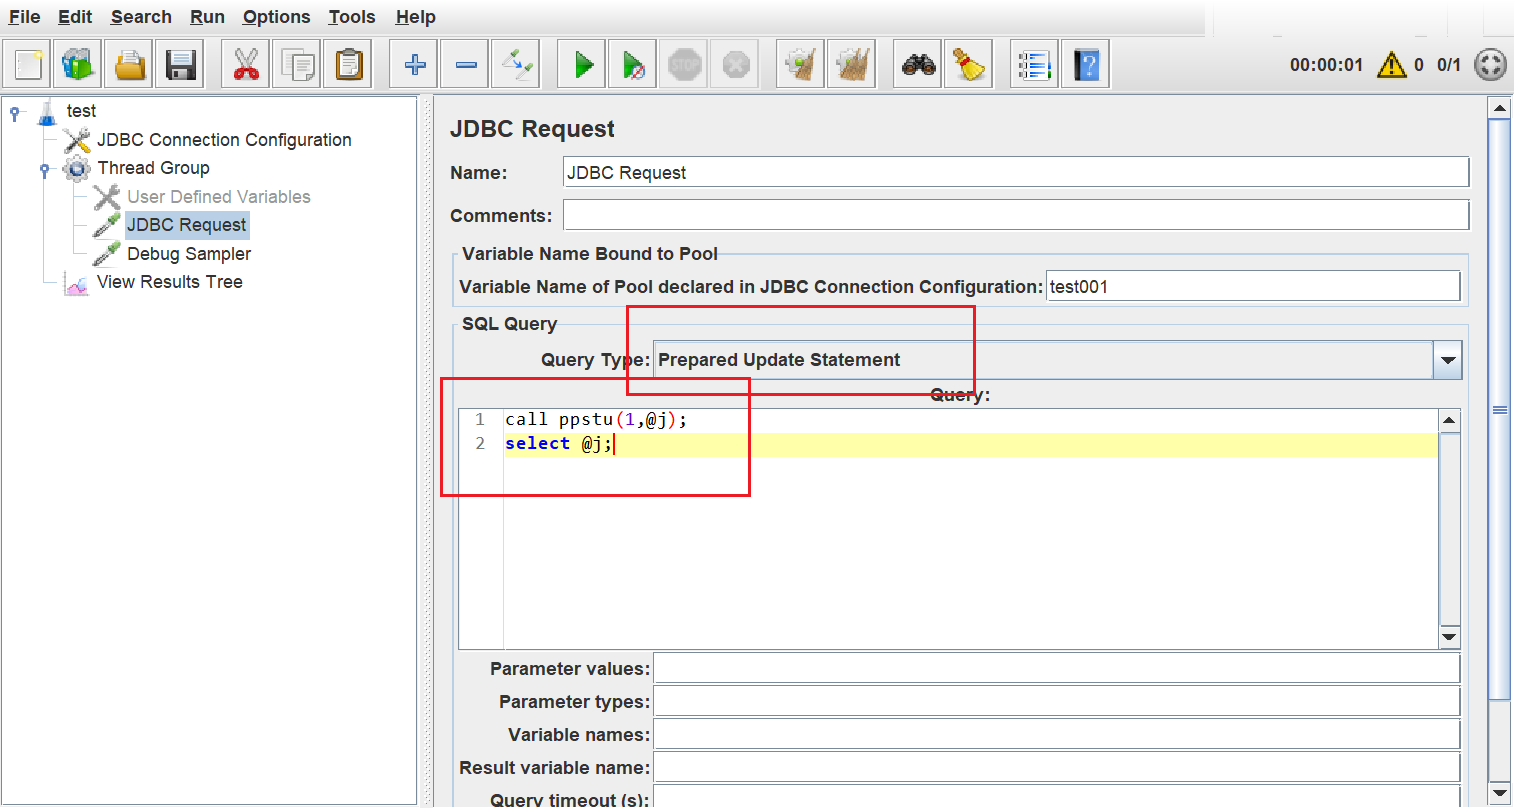Image resolution: width=1514 pixels, height=808 pixels.
Task: Click the Comments input field
Action: tap(1016, 215)
